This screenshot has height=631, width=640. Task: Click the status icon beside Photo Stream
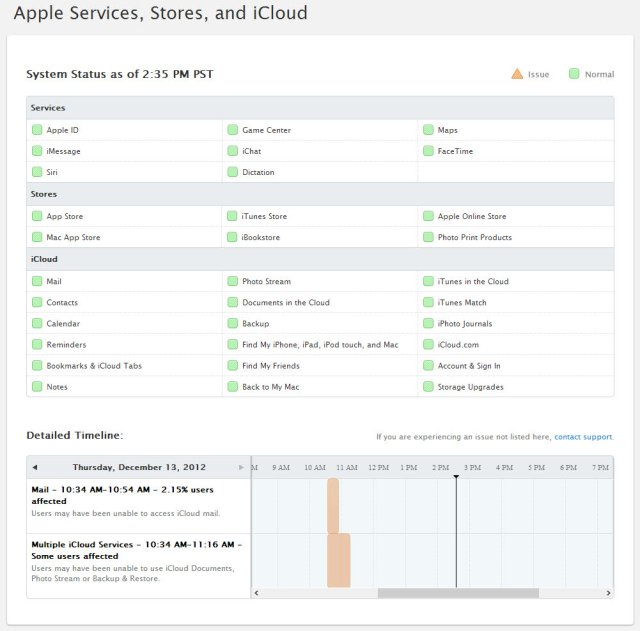233,282
